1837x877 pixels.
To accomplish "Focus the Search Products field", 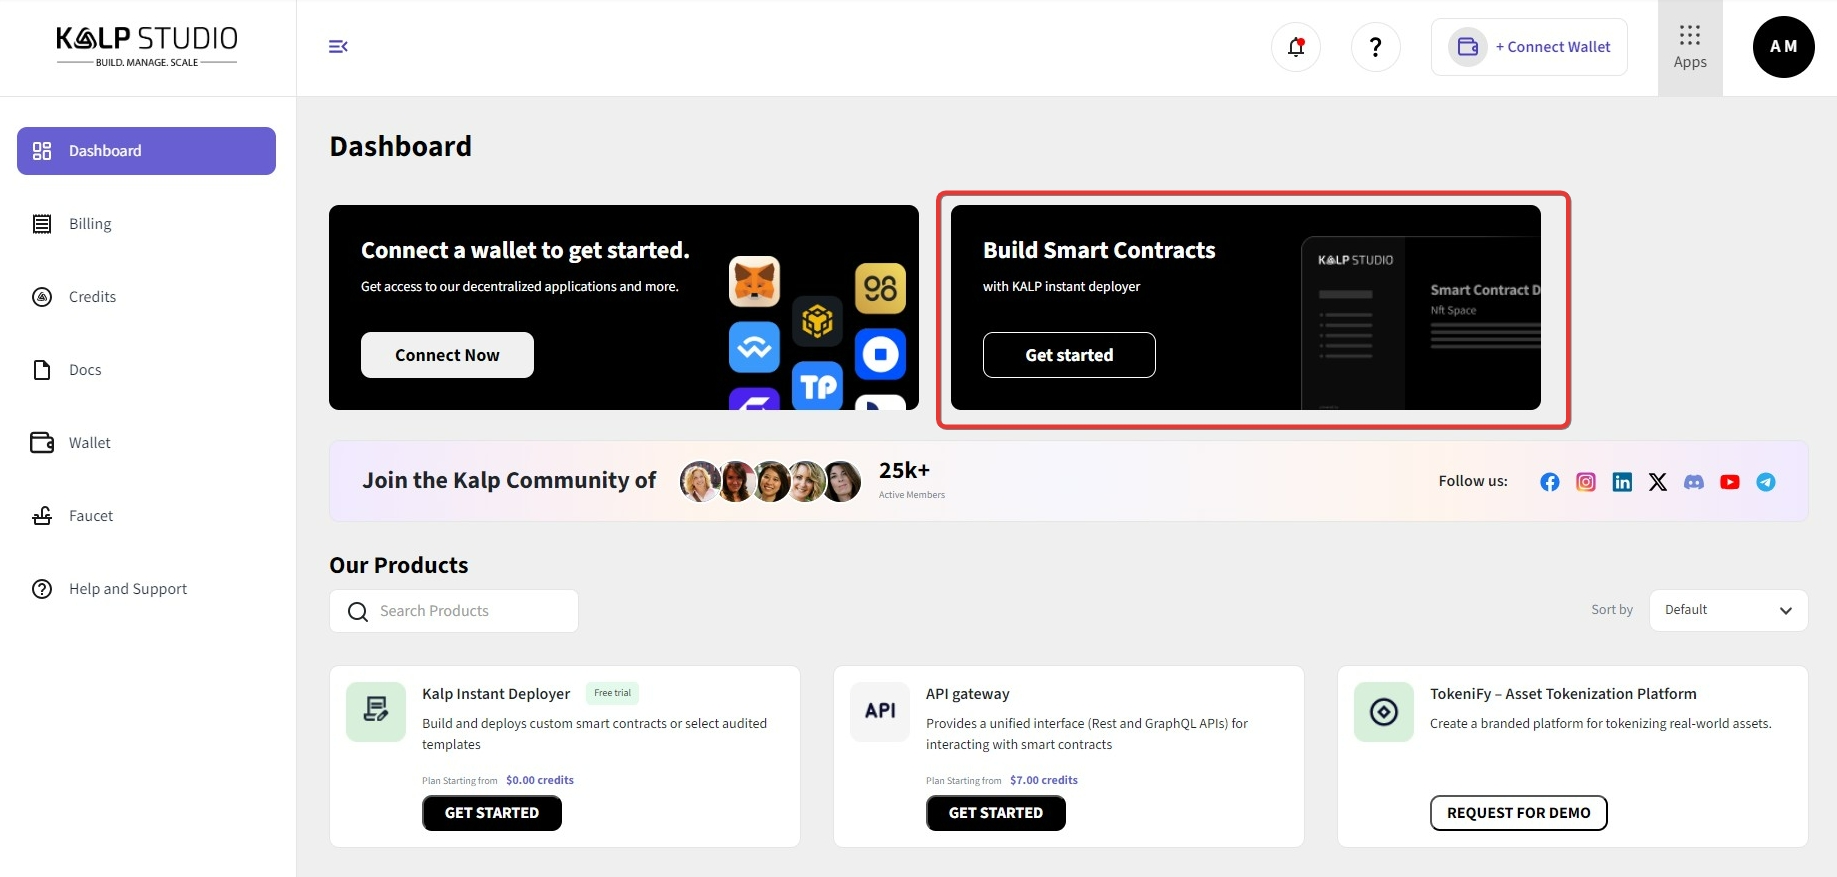I will (470, 611).
